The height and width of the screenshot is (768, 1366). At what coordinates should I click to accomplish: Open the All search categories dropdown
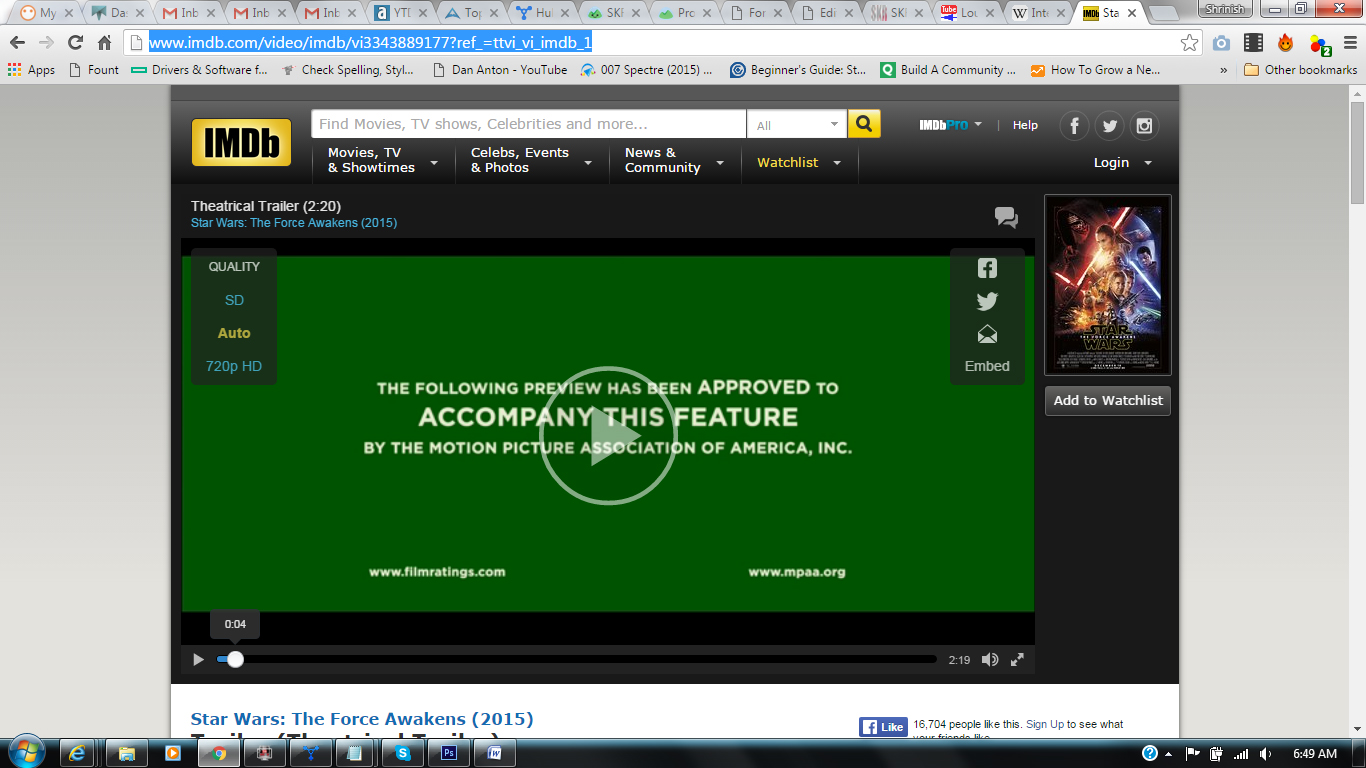tap(797, 123)
